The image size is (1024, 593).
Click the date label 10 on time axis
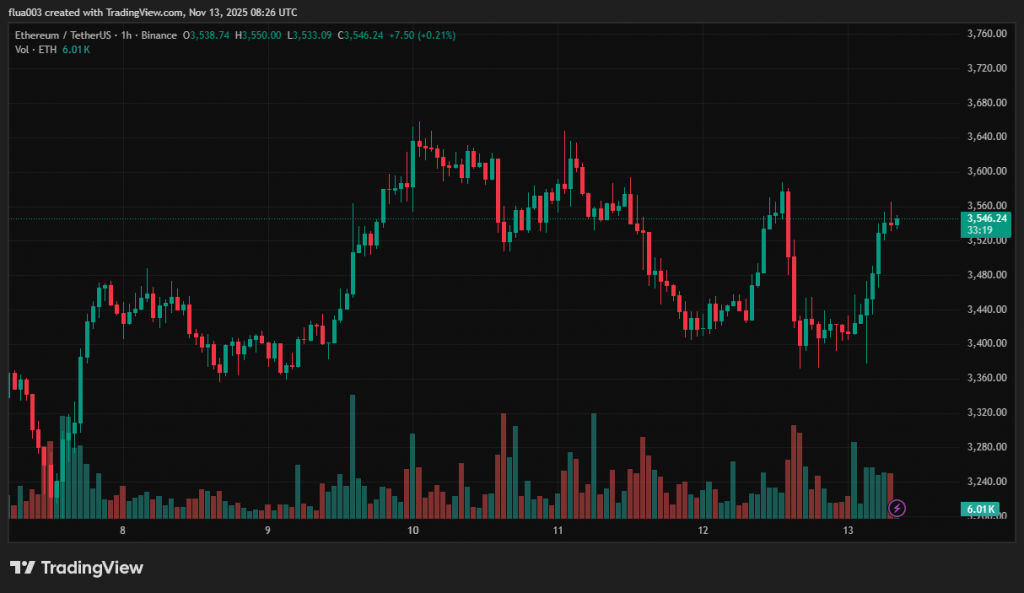click(412, 530)
